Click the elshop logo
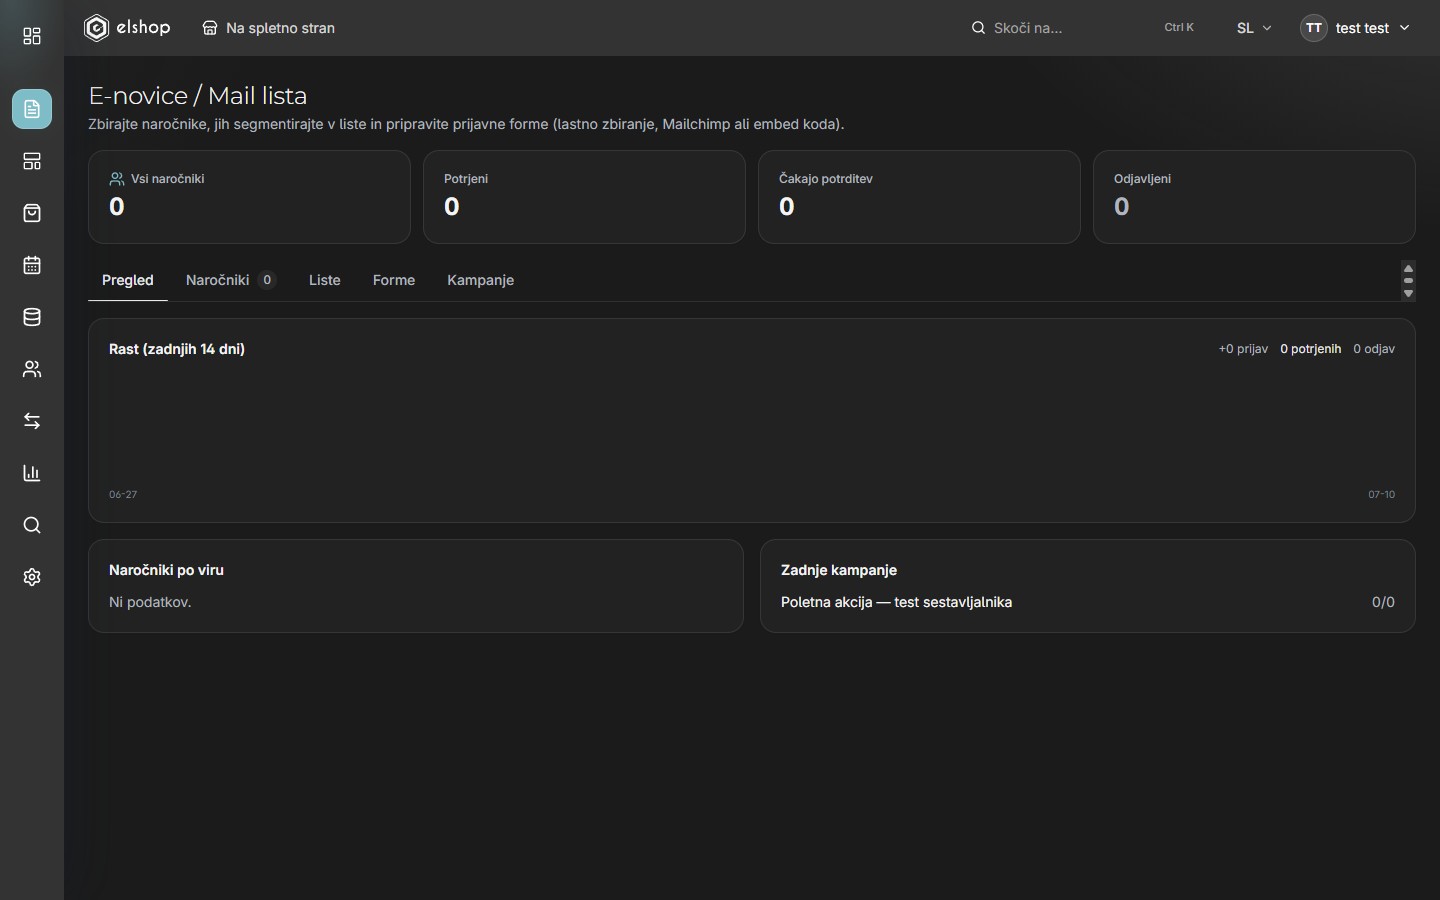This screenshot has width=1440, height=900. click(127, 28)
